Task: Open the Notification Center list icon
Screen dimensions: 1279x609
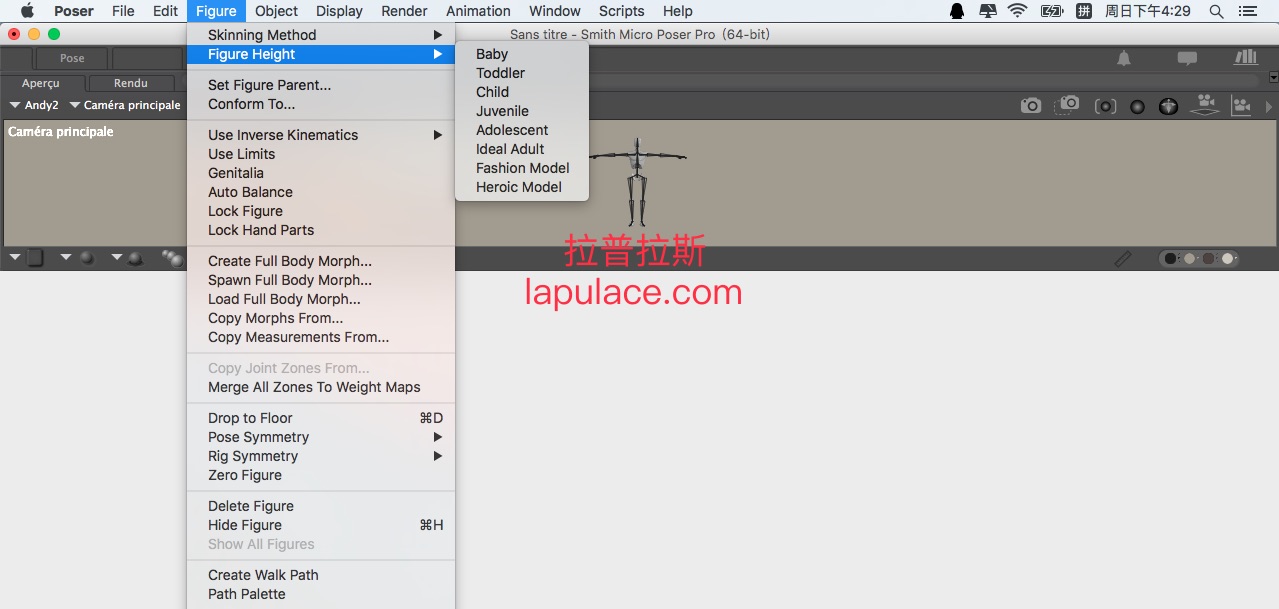Action: coord(1247,11)
